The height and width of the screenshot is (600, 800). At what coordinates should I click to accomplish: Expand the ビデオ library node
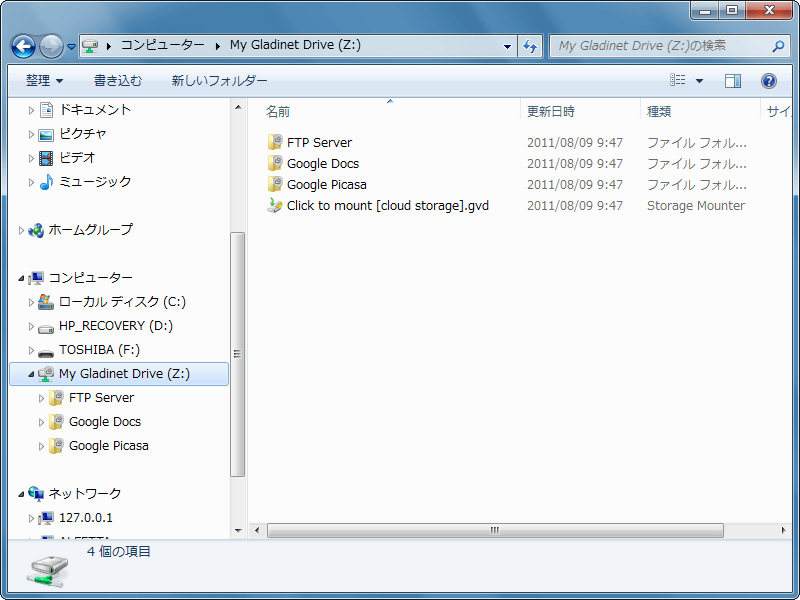click(x=31, y=158)
